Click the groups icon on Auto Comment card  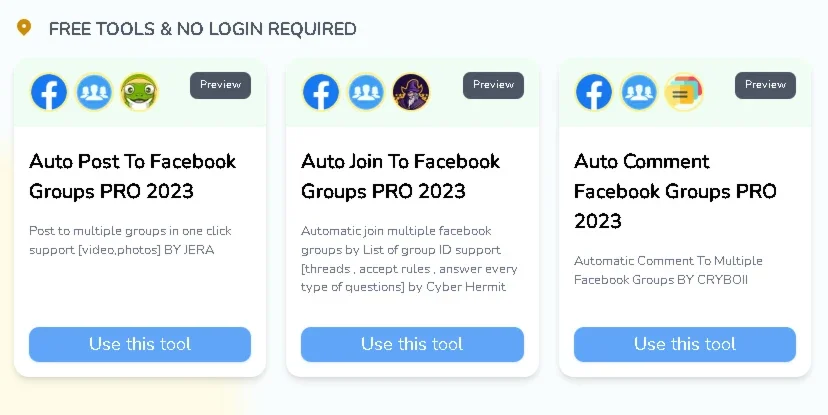click(638, 92)
